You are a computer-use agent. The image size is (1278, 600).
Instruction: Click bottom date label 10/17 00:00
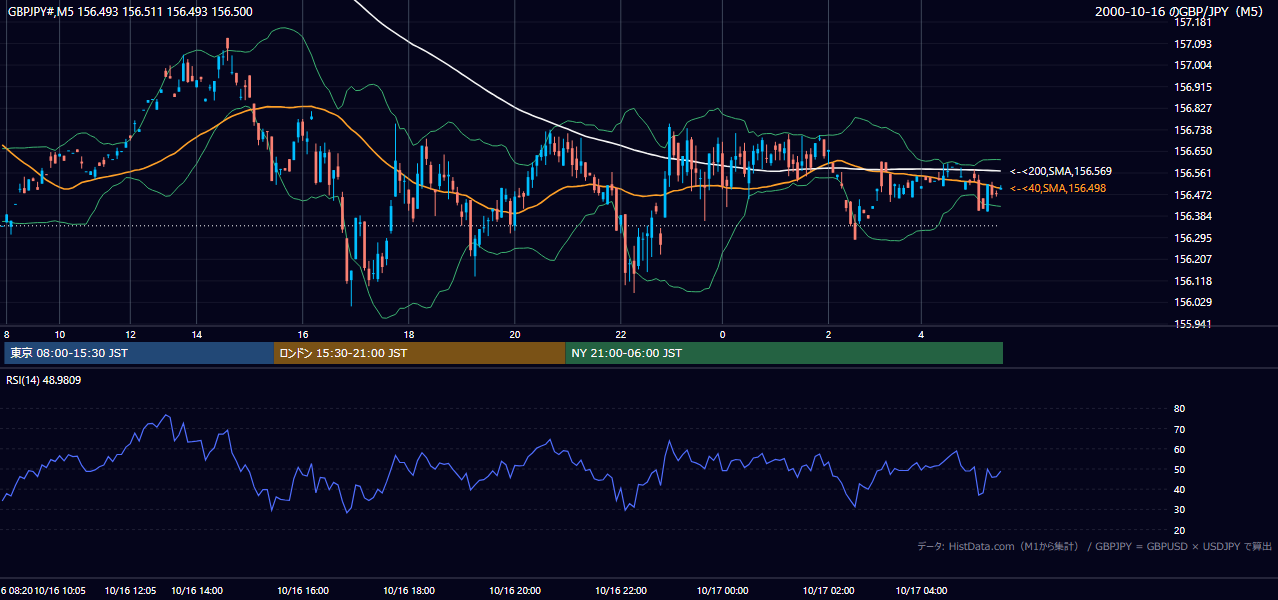722,591
